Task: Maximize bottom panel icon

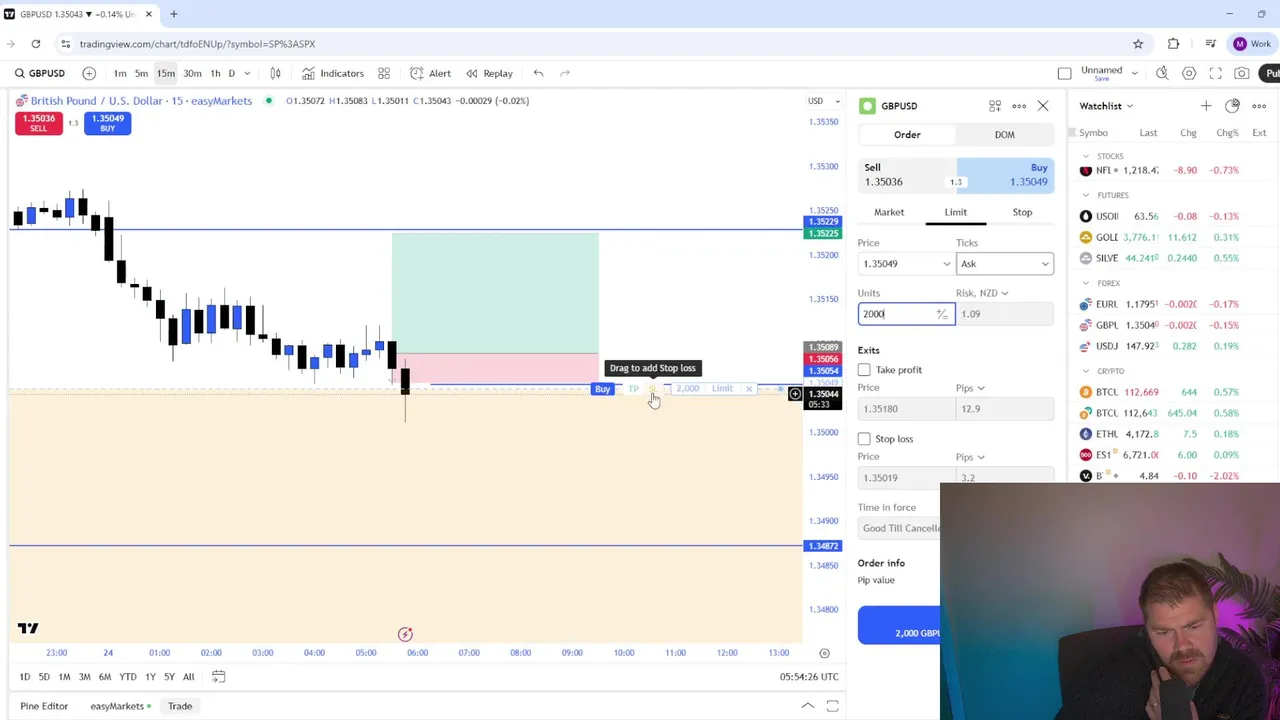Action: pyautogui.click(x=832, y=706)
